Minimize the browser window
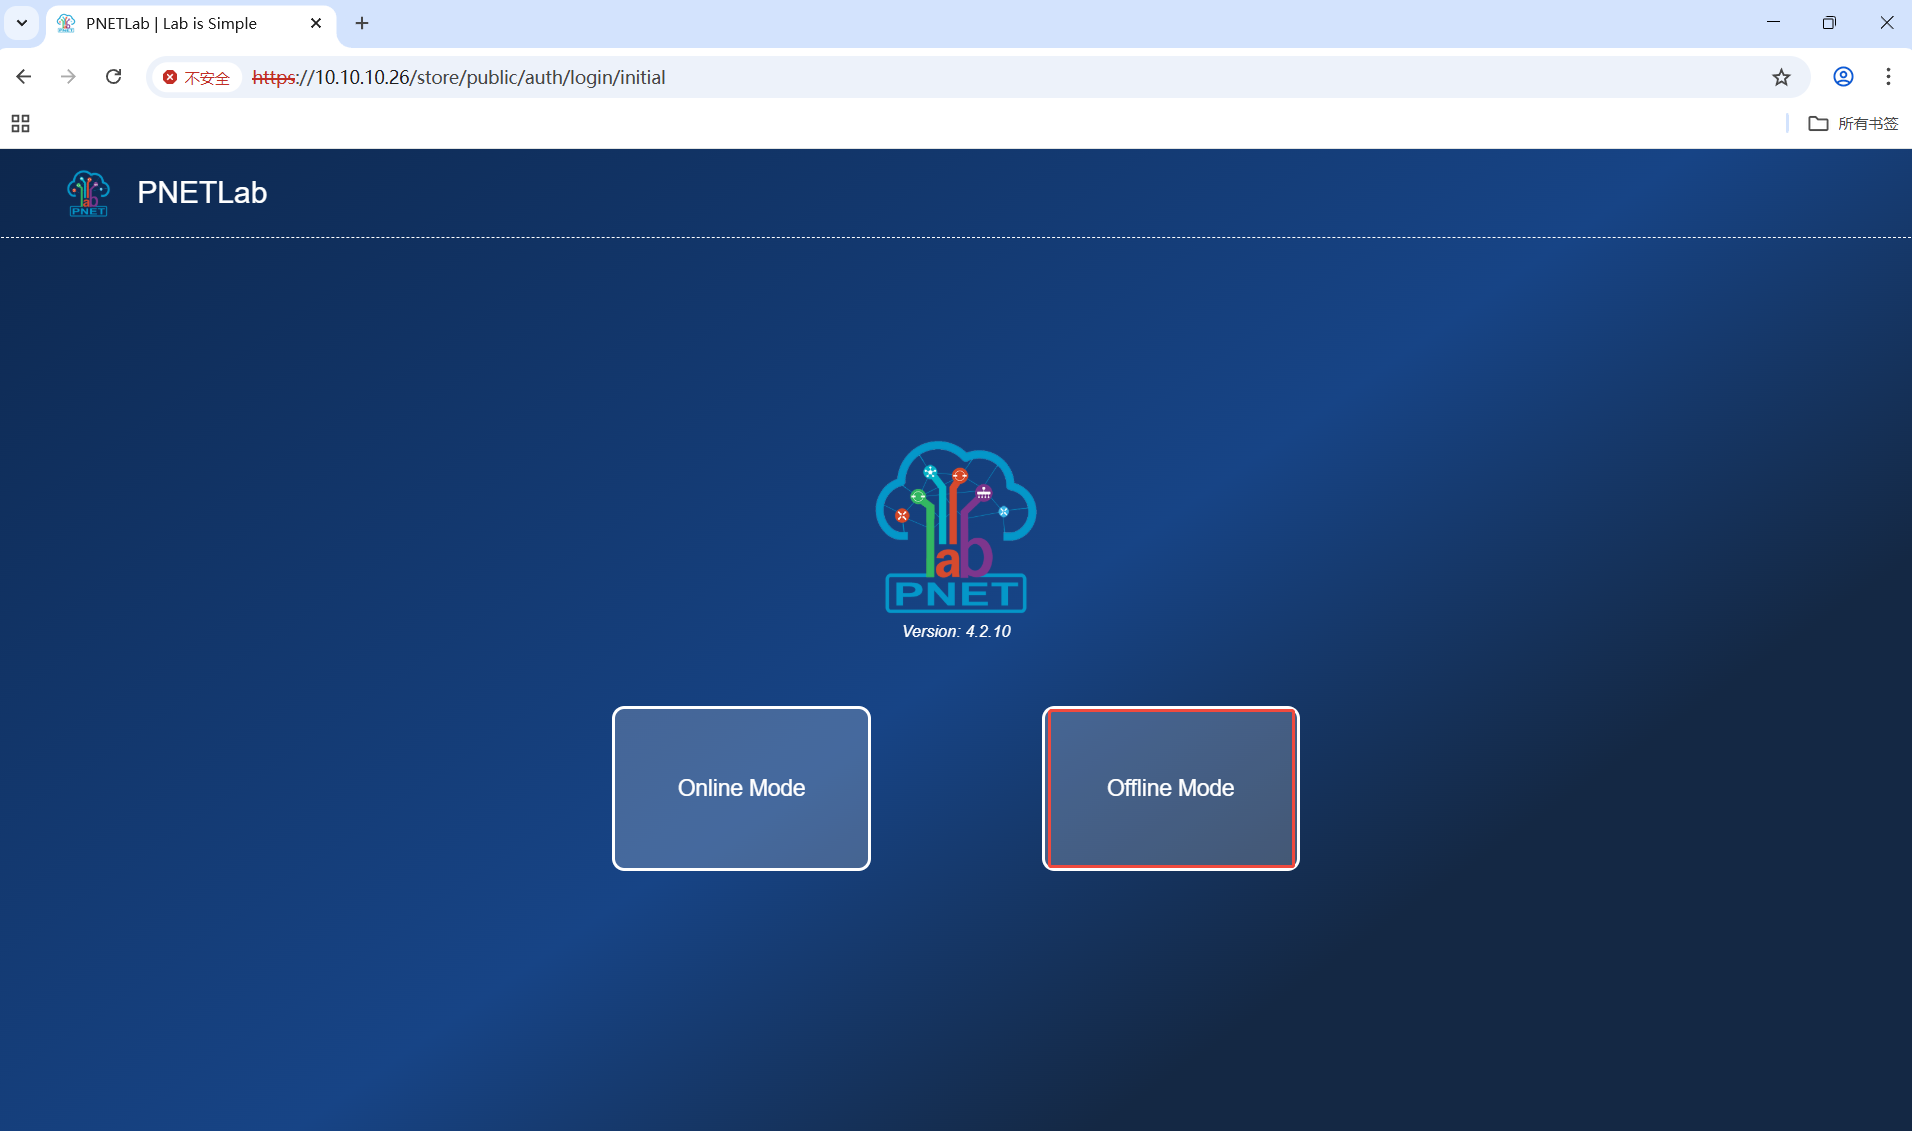The image size is (1912, 1131). click(1773, 22)
